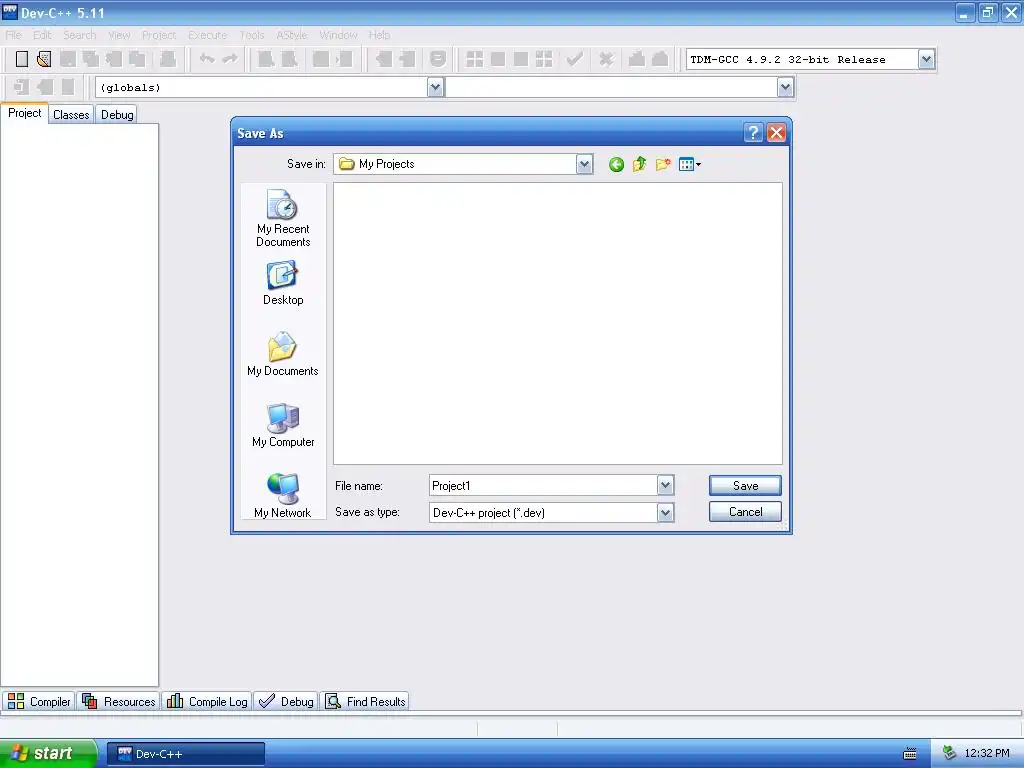Click the Save toolbar icon in Dev-C++

[67, 59]
